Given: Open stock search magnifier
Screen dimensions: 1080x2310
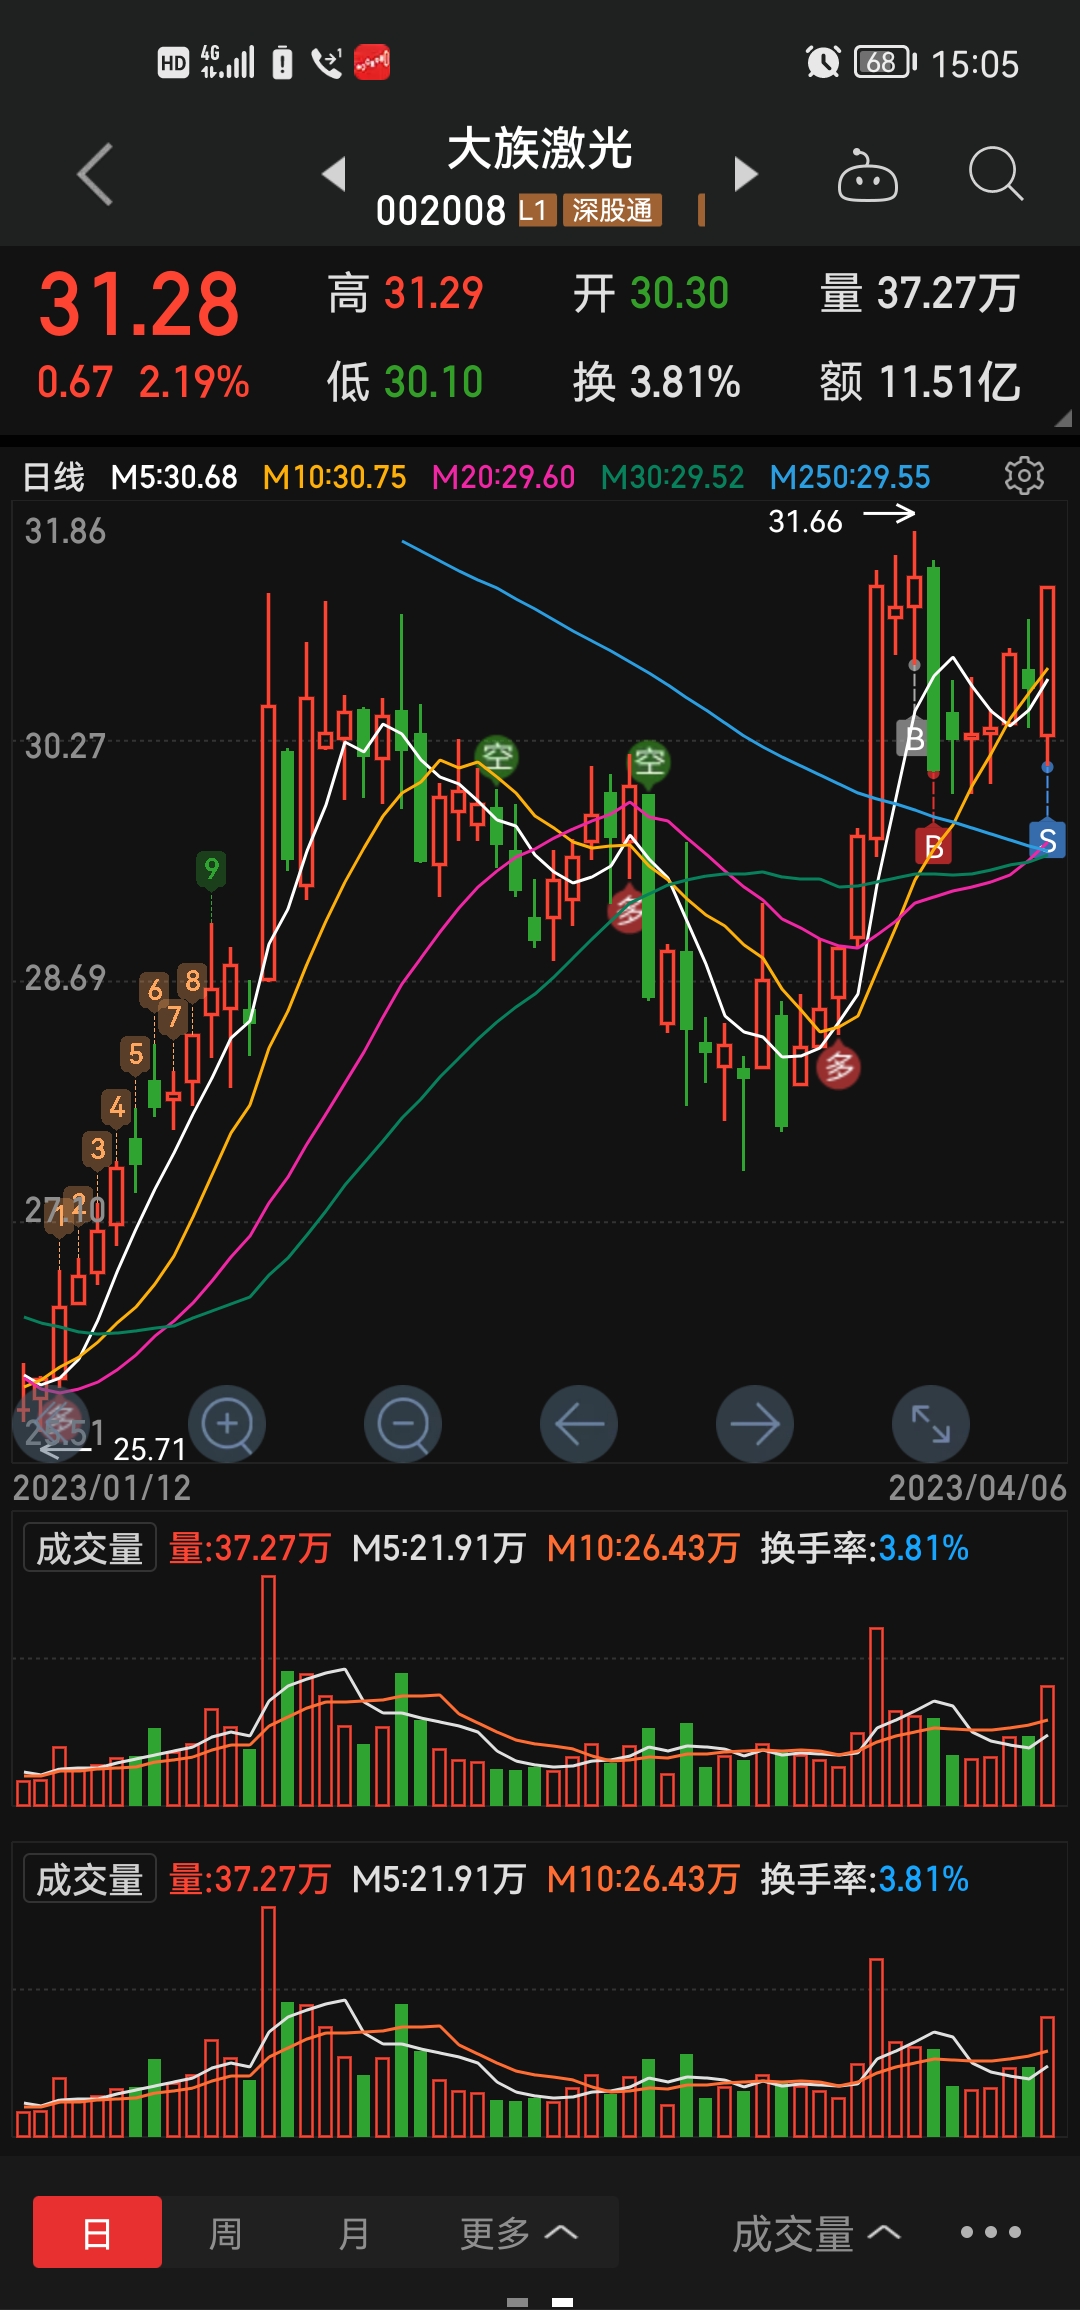Looking at the screenshot, I should [996, 174].
